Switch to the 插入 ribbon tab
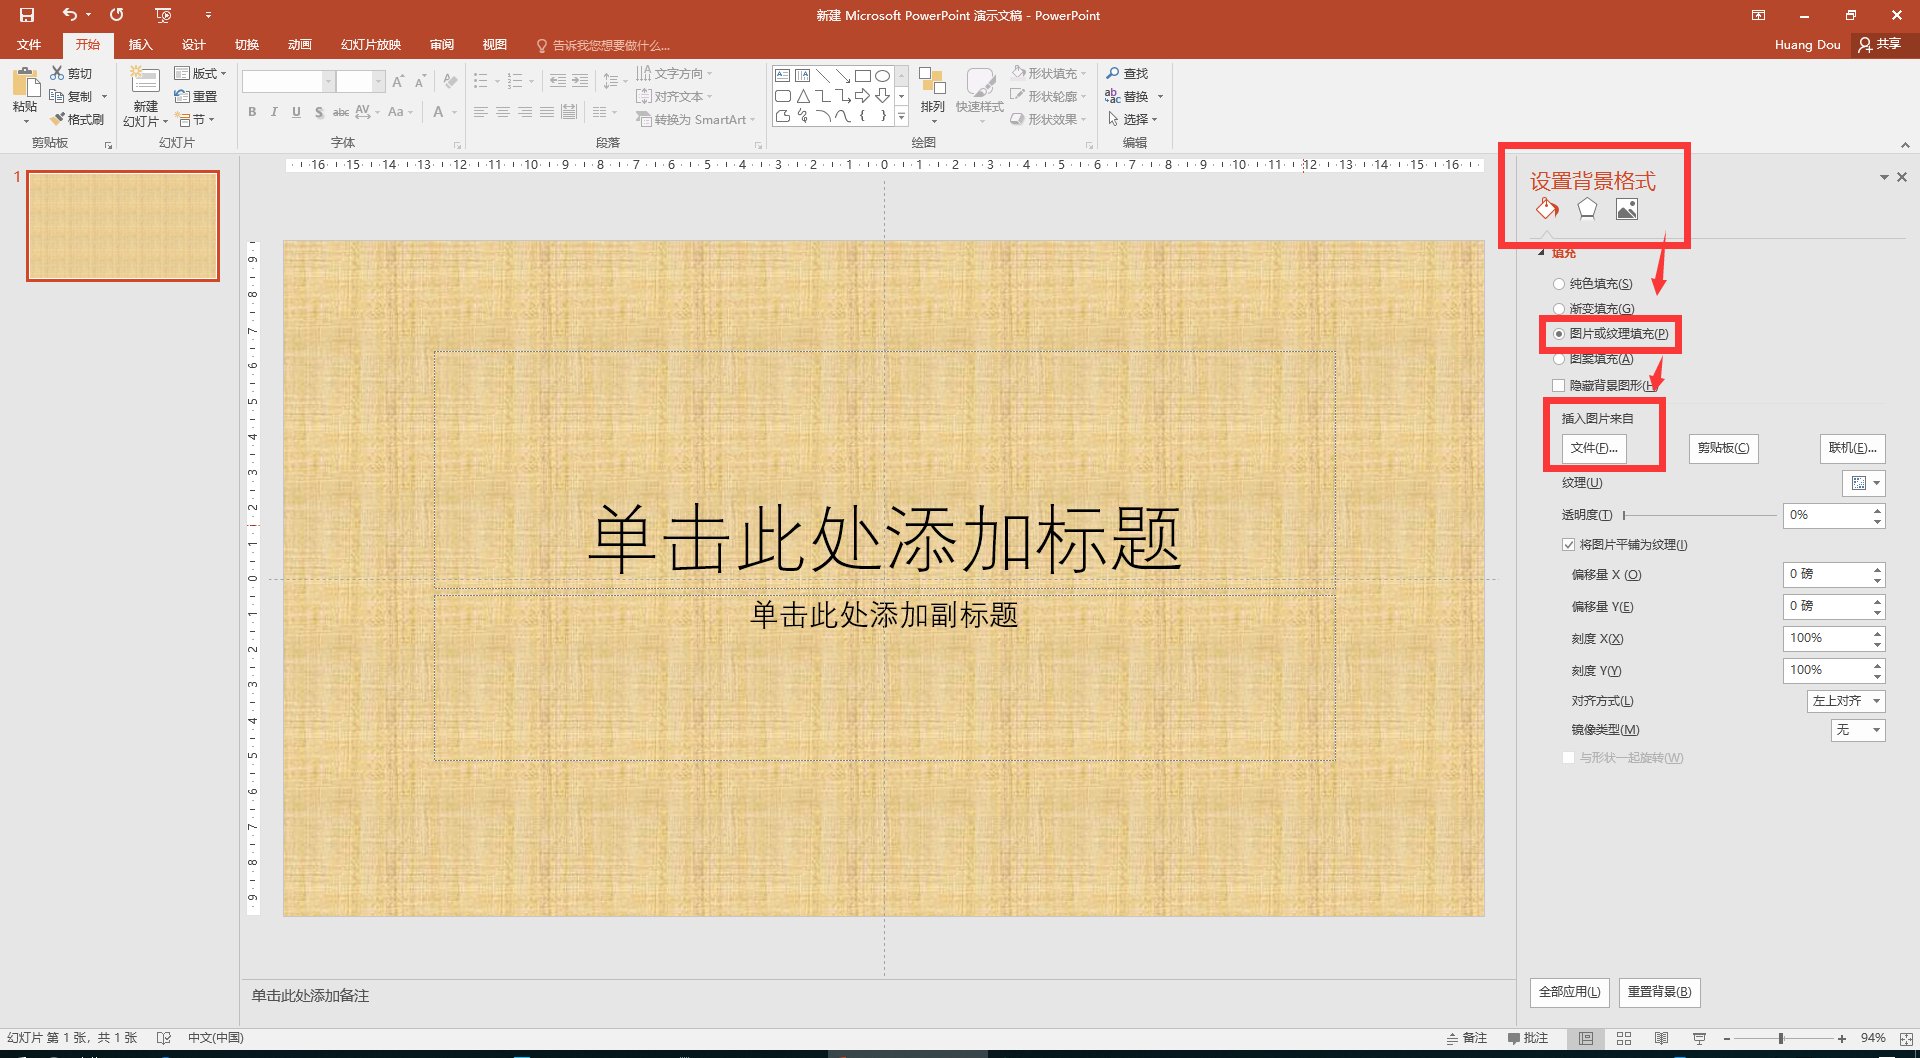Screen dimensions: 1920x1058 click(x=140, y=44)
